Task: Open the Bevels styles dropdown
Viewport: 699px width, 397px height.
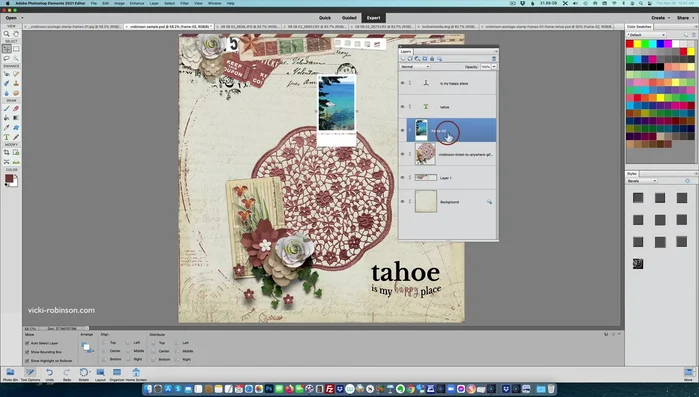Action: [x=642, y=181]
